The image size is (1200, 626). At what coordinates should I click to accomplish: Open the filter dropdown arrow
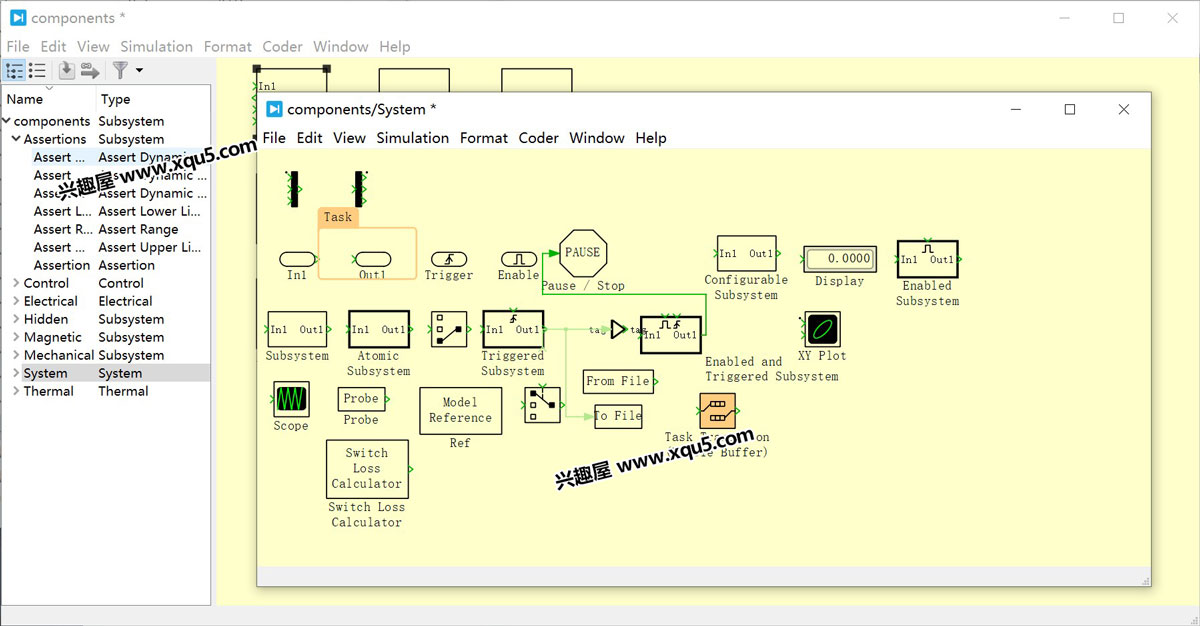click(x=139, y=70)
